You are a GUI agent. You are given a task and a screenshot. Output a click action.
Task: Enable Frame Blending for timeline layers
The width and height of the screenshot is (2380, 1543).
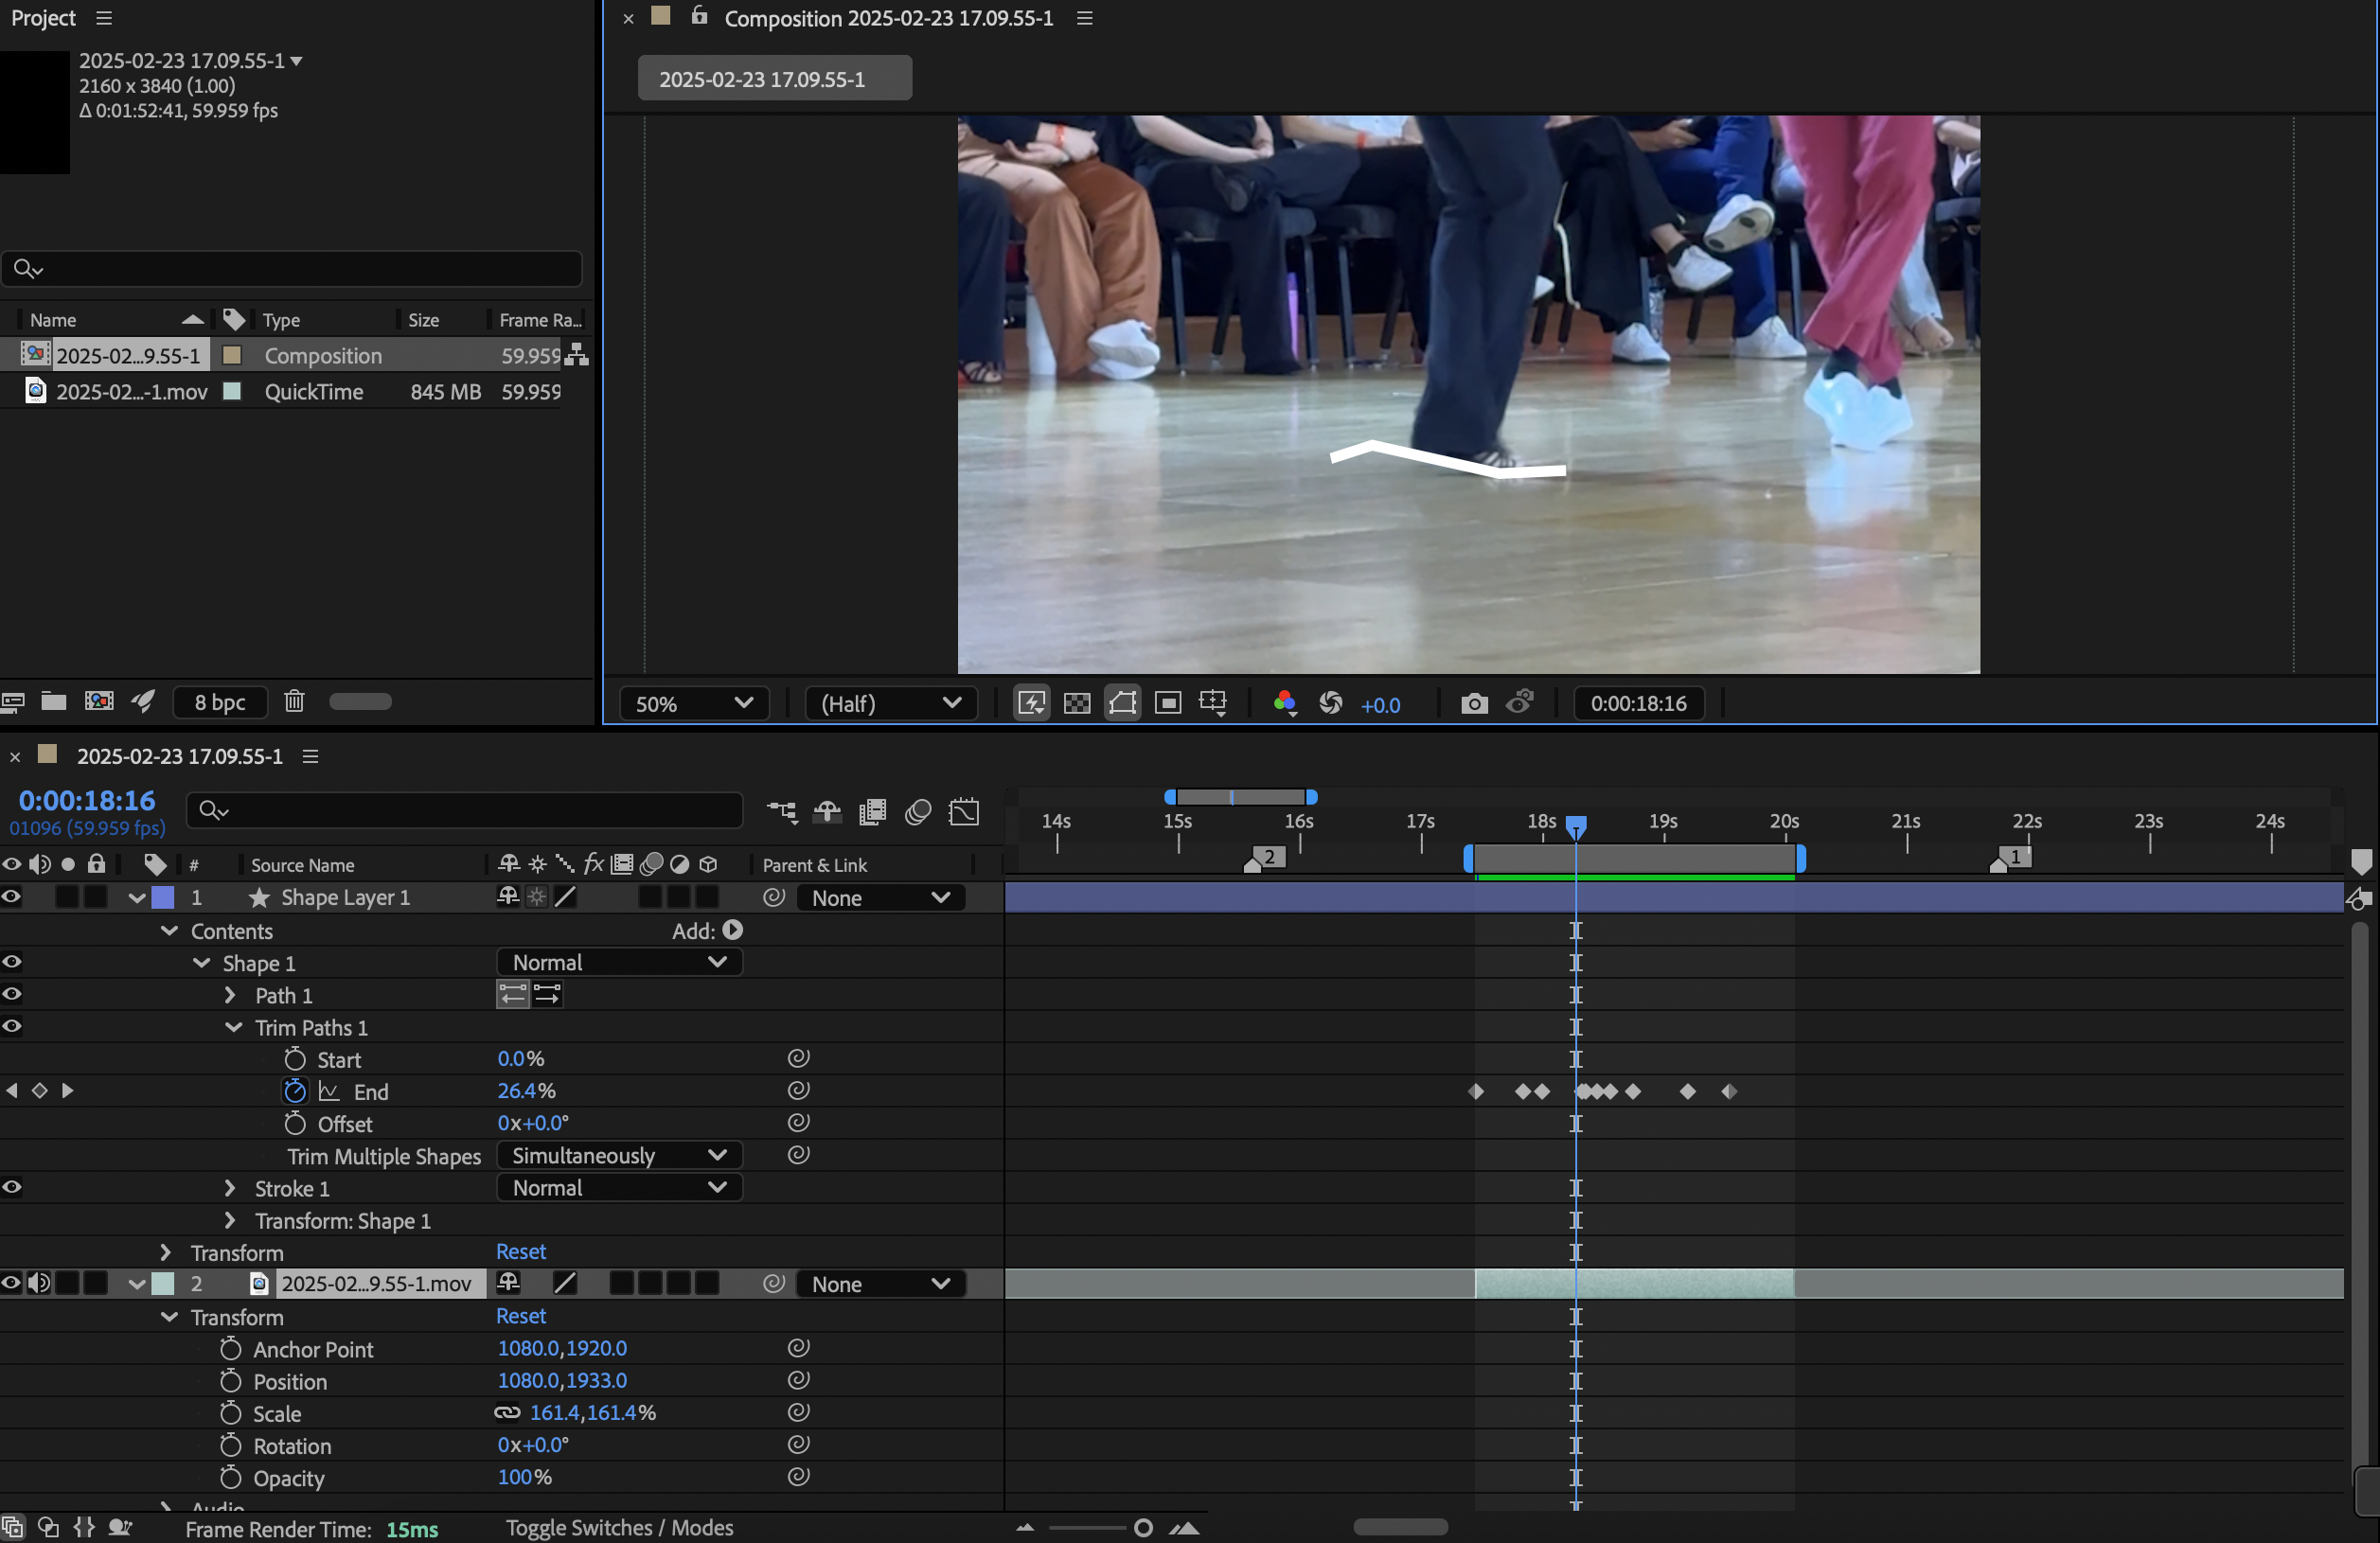click(x=872, y=812)
